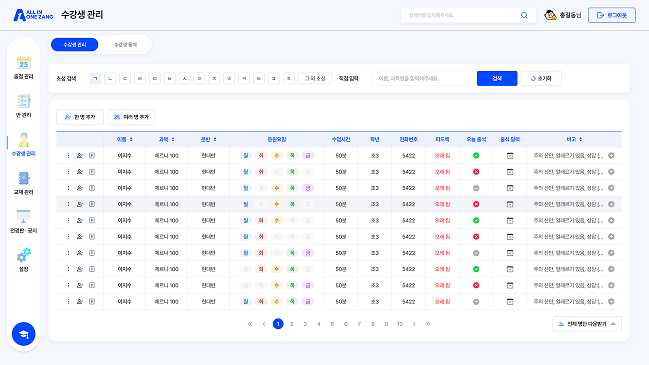Click plus icon at end of last row
The height and width of the screenshot is (365, 649).
point(611,301)
